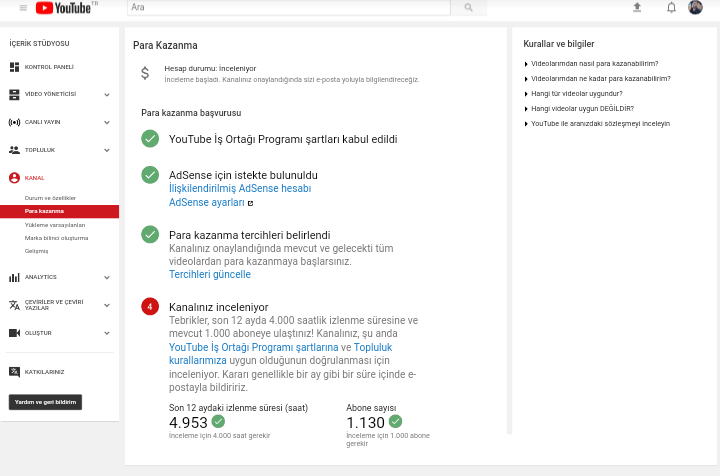Open the hamburger guide menu
Image resolution: width=720 pixels, height=476 pixels.
tap(23, 8)
